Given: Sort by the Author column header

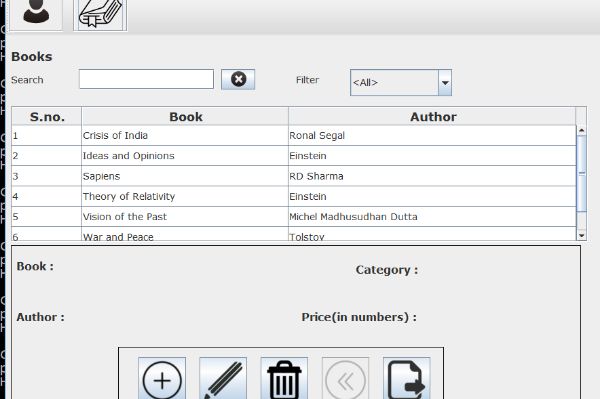Looking at the screenshot, I should [x=432, y=117].
